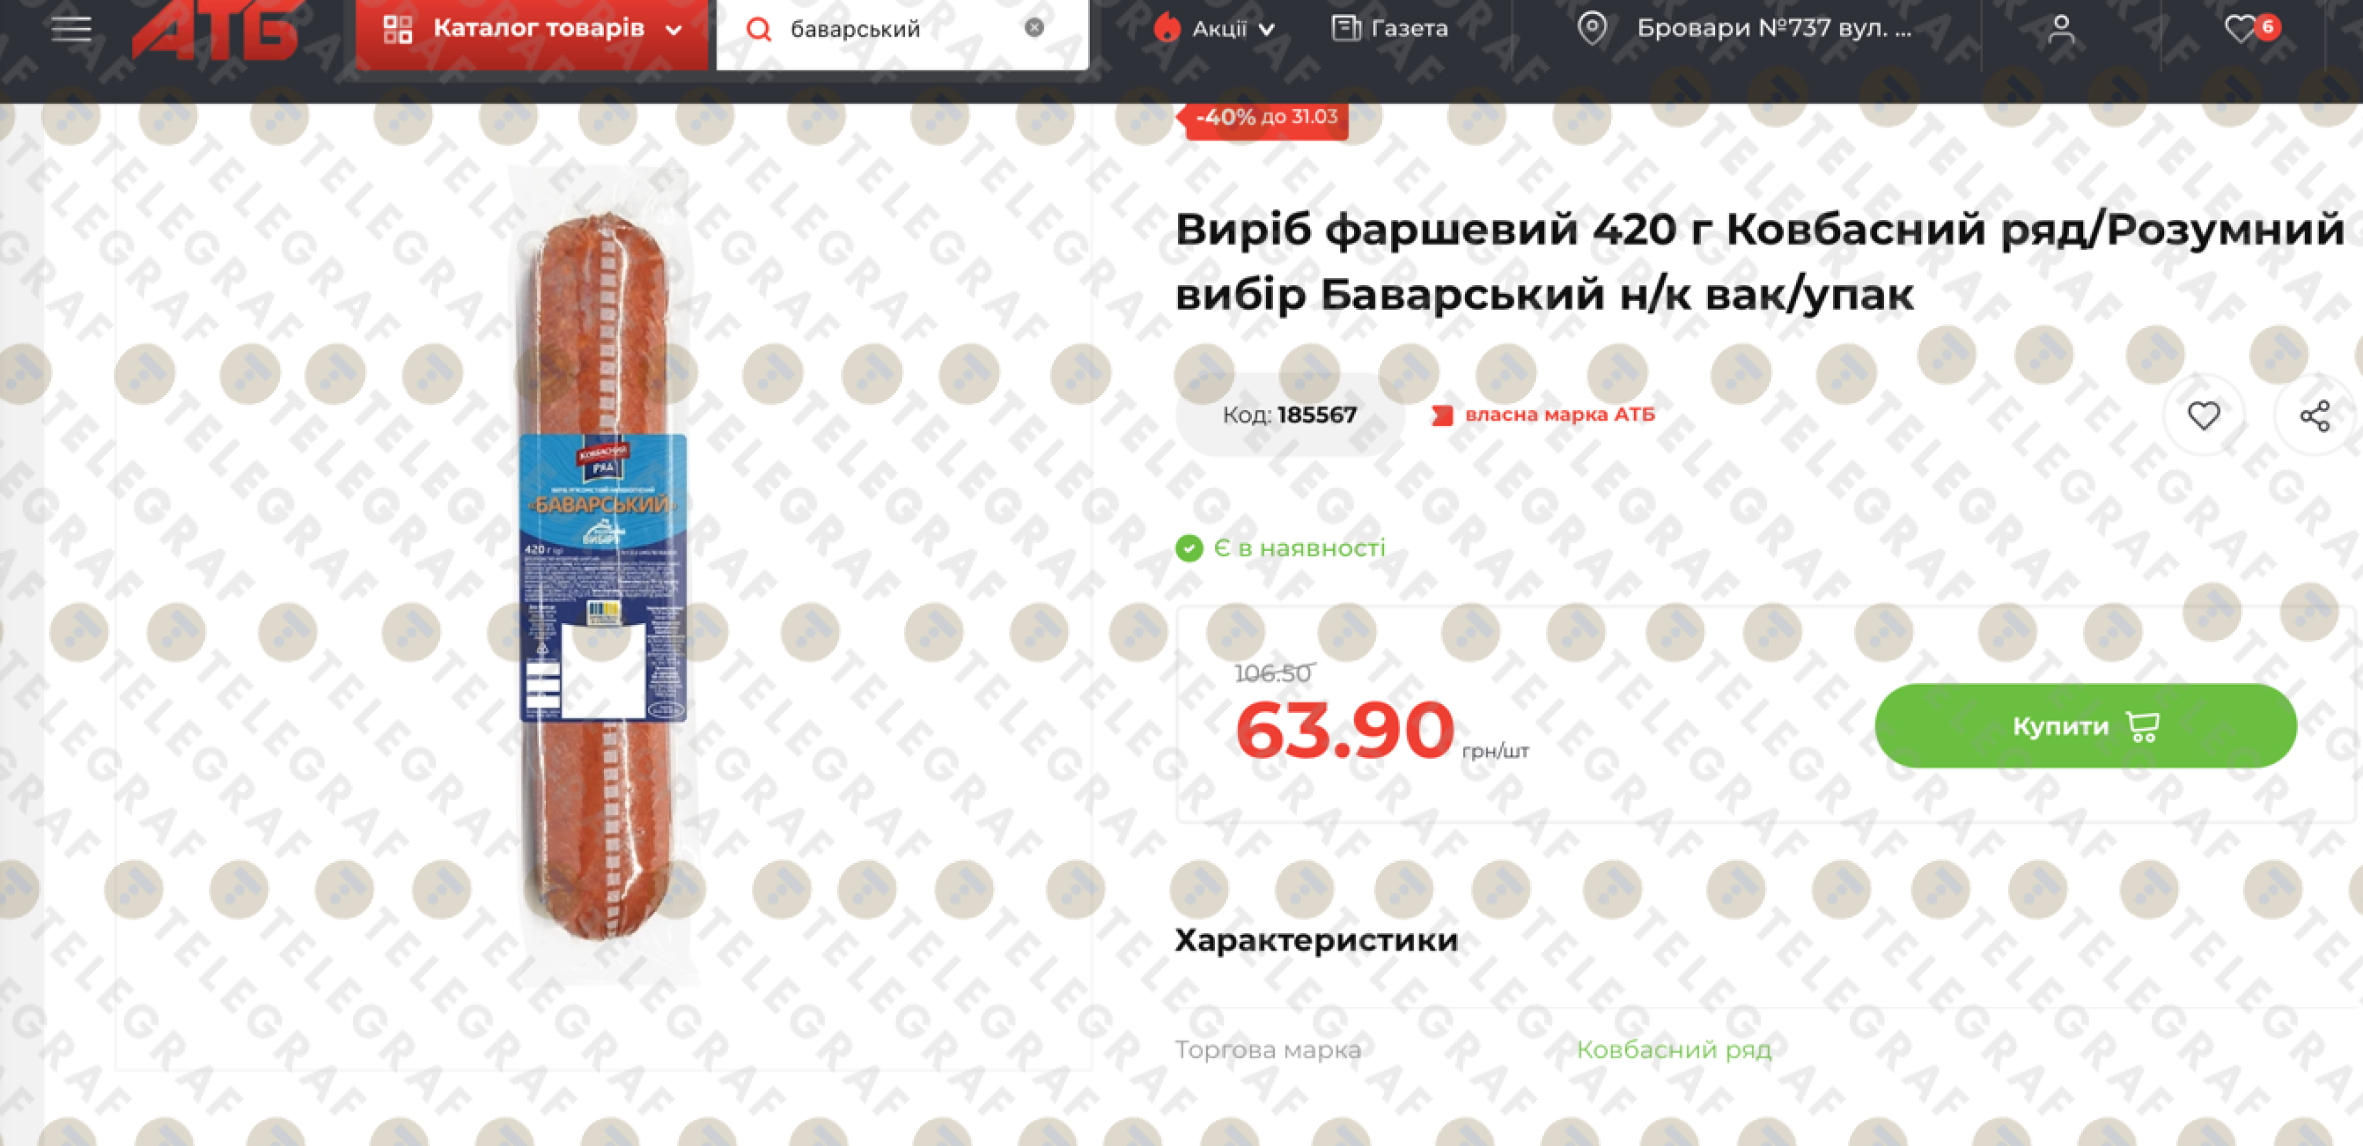The width and height of the screenshot is (2363, 1146).
Task: Add product to favorites with heart
Action: 2203,415
